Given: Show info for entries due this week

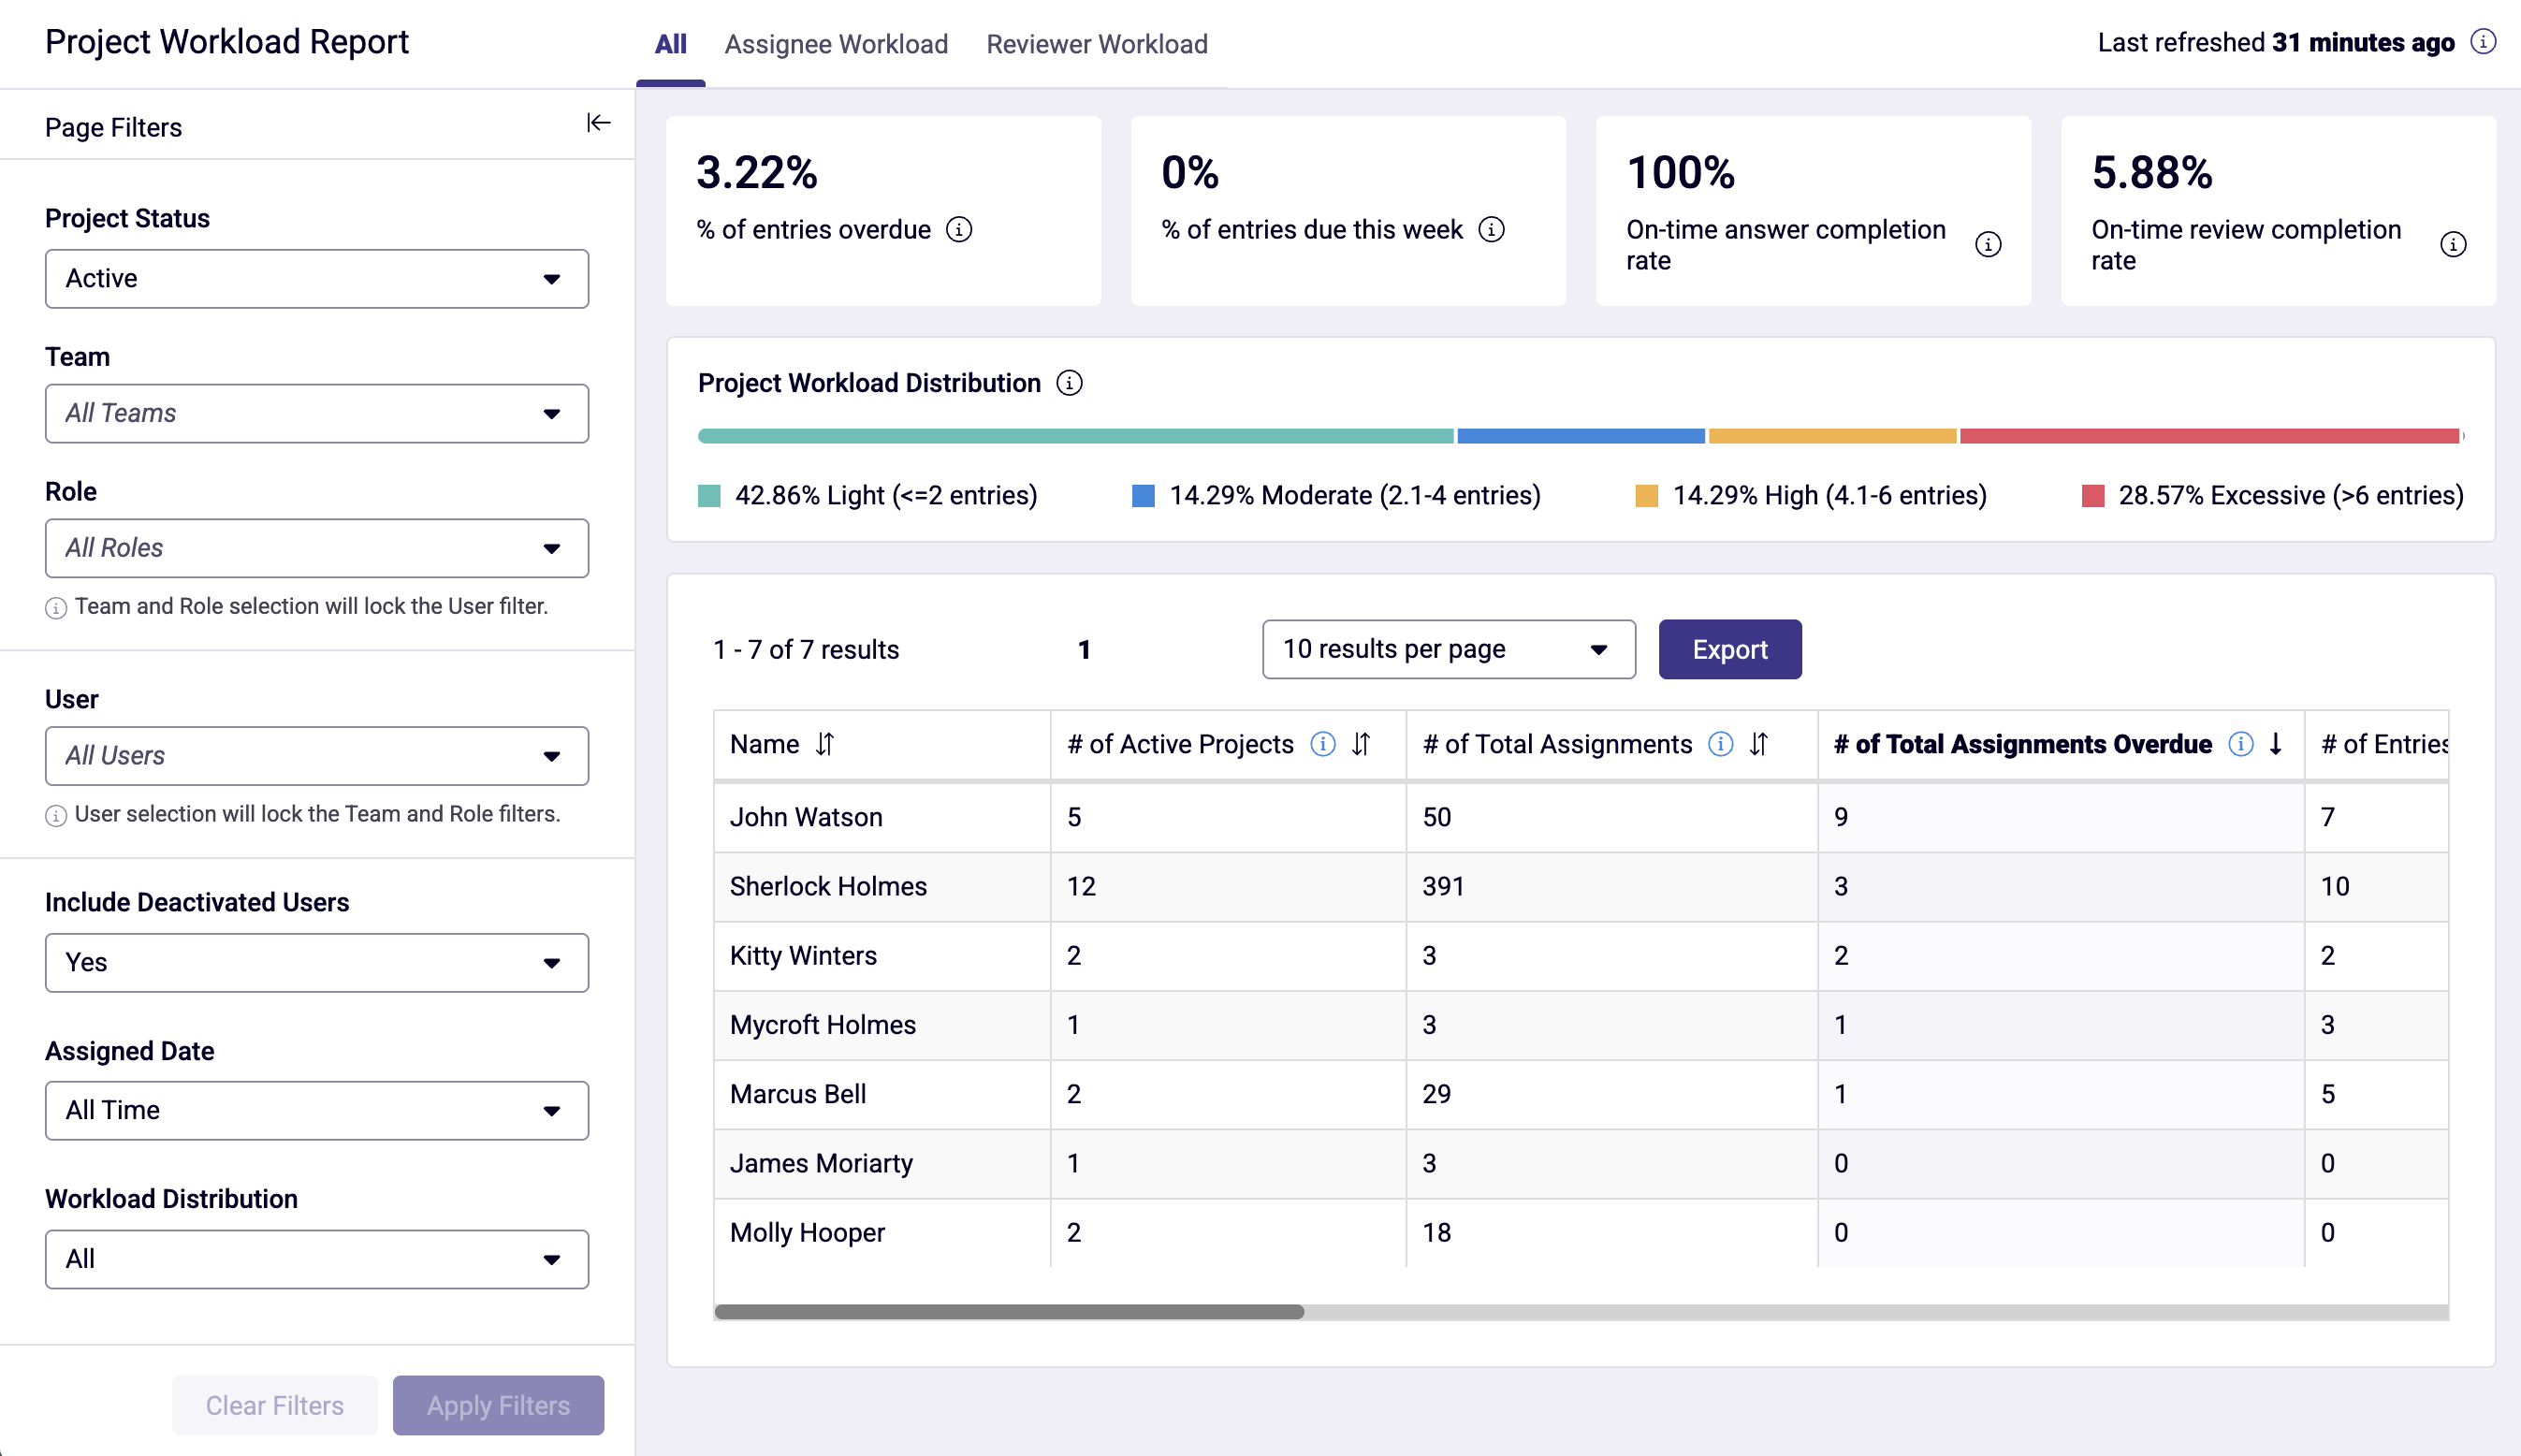Looking at the screenshot, I should pos(1491,230).
